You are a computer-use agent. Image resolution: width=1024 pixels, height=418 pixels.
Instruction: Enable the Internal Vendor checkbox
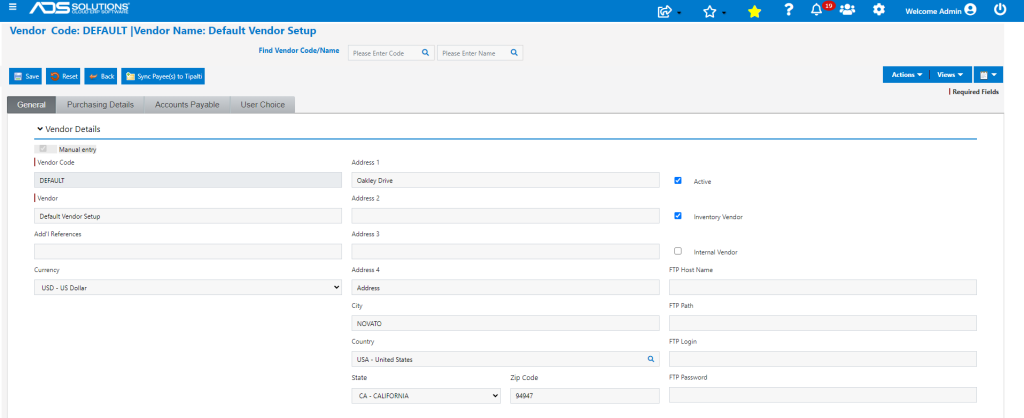(678, 251)
